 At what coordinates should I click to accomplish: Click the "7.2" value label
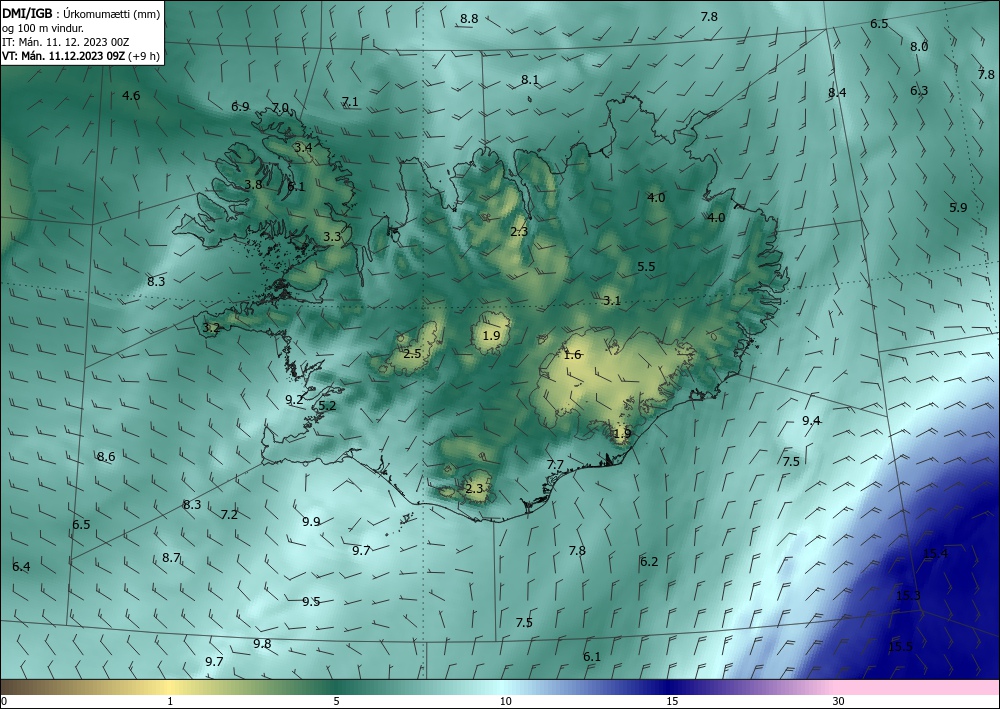[229, 514]
